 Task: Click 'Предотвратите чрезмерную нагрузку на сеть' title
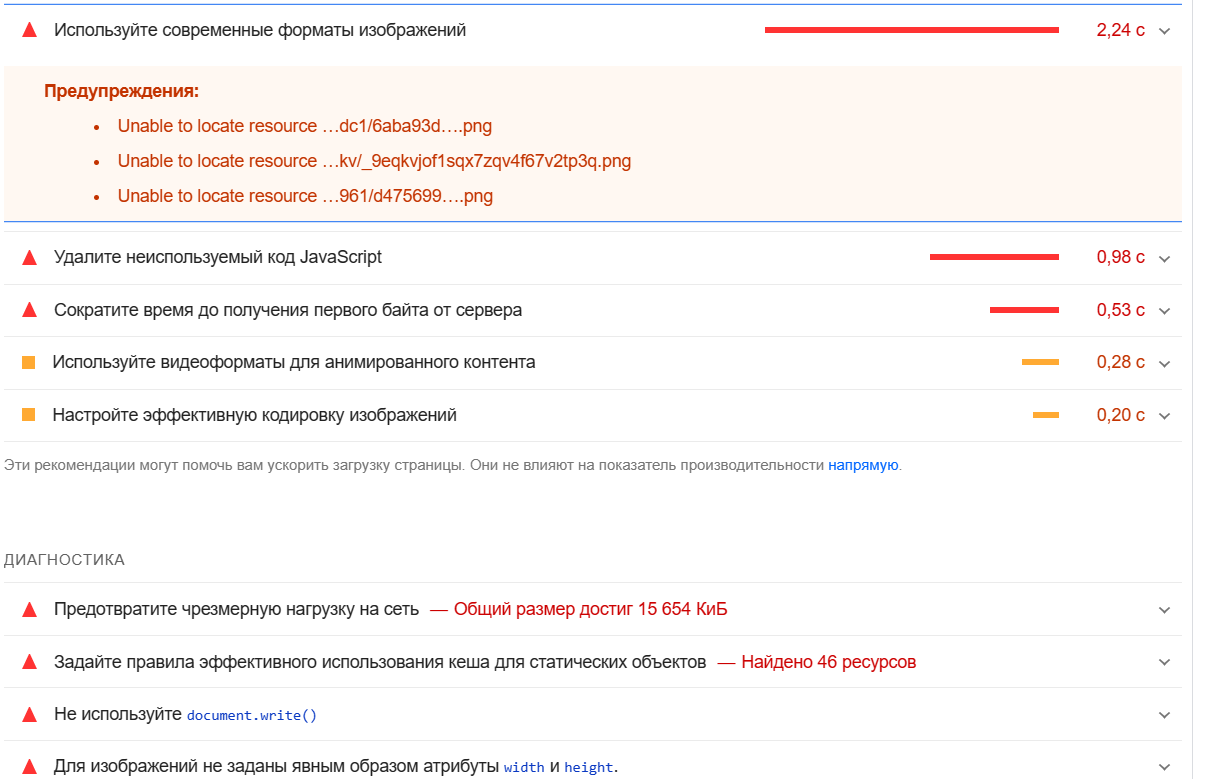click(x=236, y=609)
